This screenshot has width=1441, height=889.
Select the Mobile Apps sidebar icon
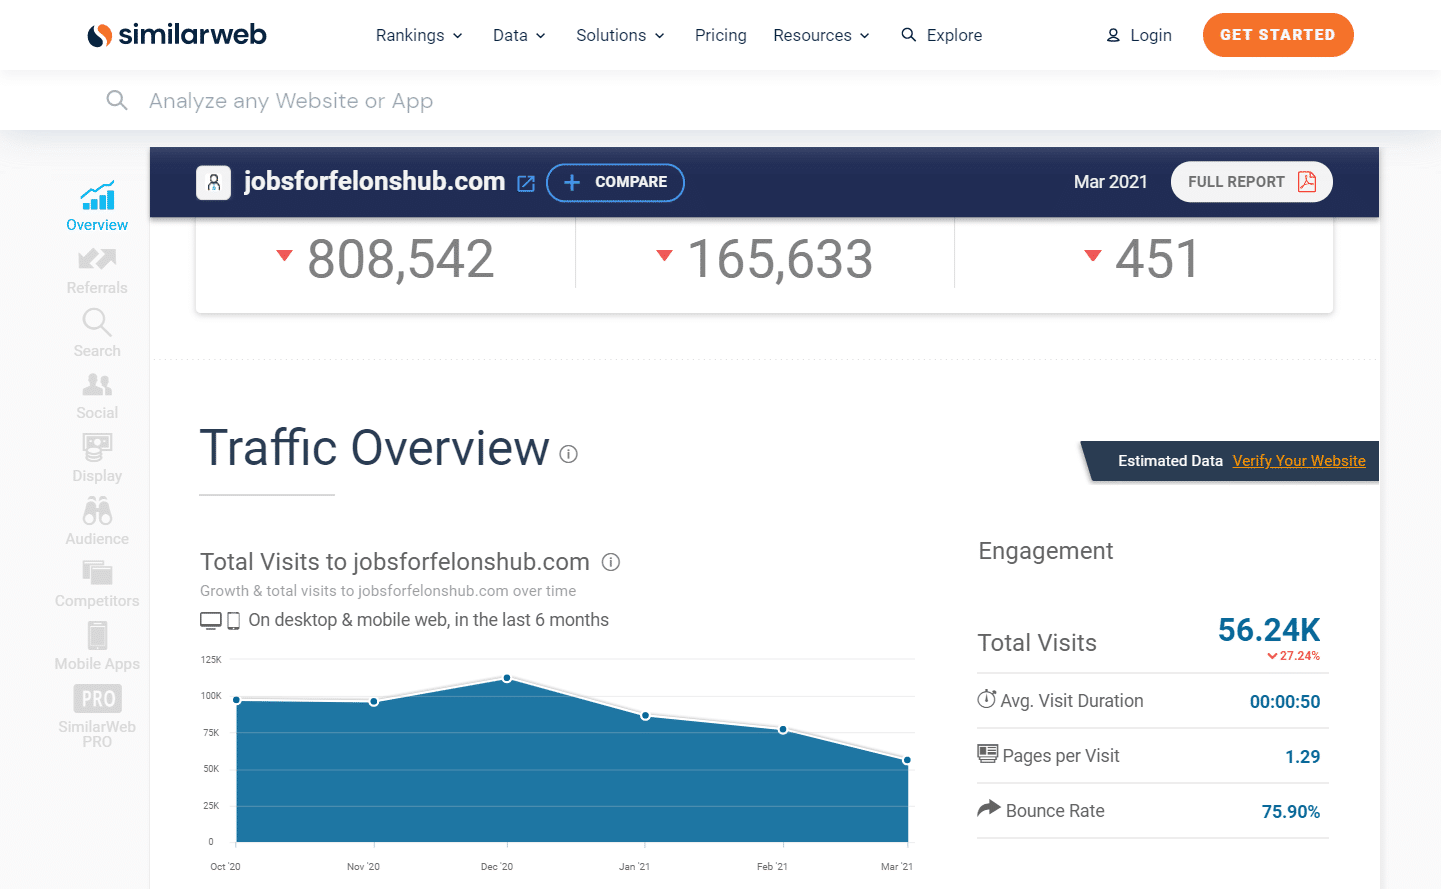96,636
